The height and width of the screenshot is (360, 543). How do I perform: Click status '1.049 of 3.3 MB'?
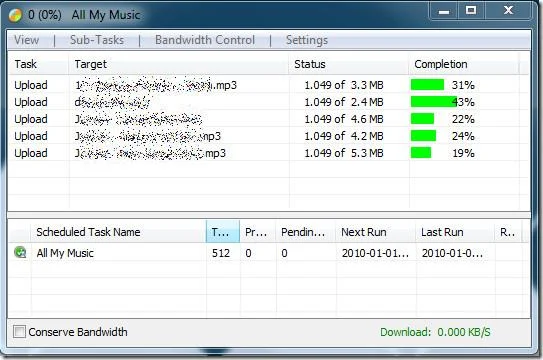344,85
